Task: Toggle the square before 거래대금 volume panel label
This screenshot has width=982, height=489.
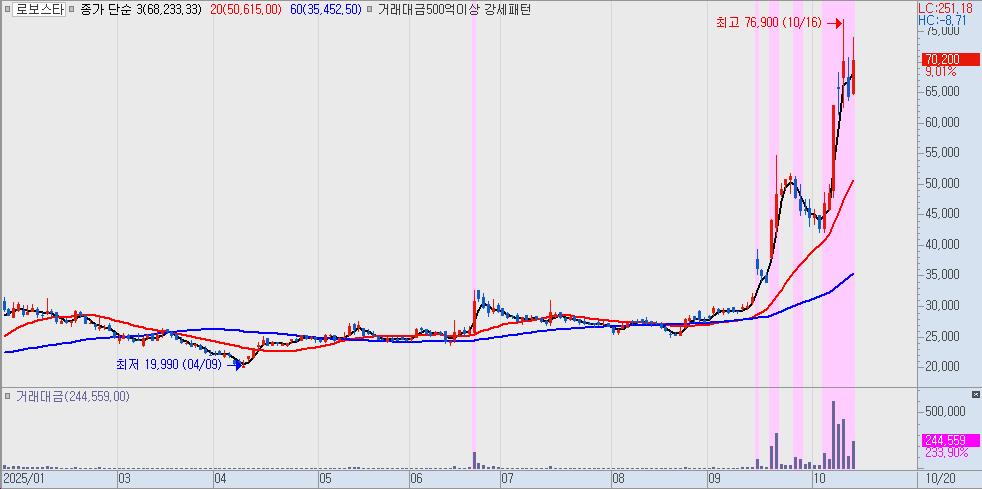Action: (x=8, y=396)
